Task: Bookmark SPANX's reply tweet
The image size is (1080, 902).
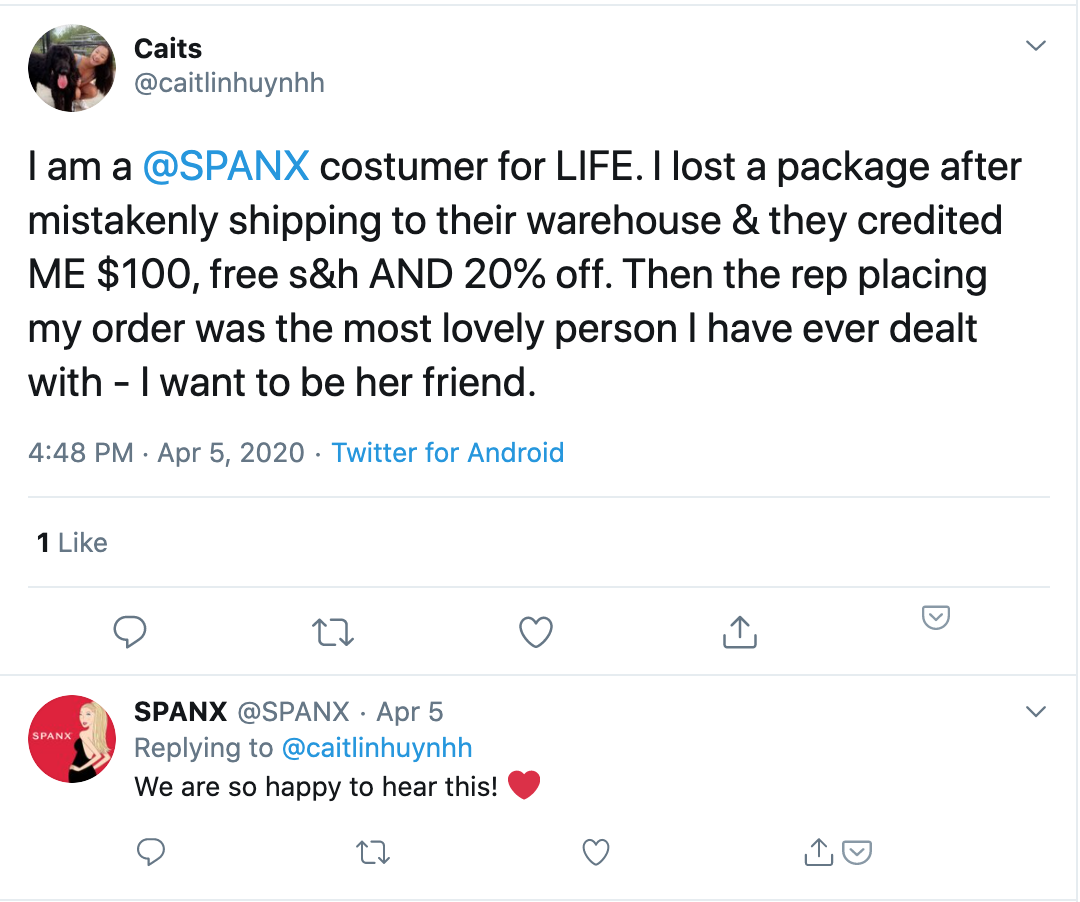Action: point(858,852)
